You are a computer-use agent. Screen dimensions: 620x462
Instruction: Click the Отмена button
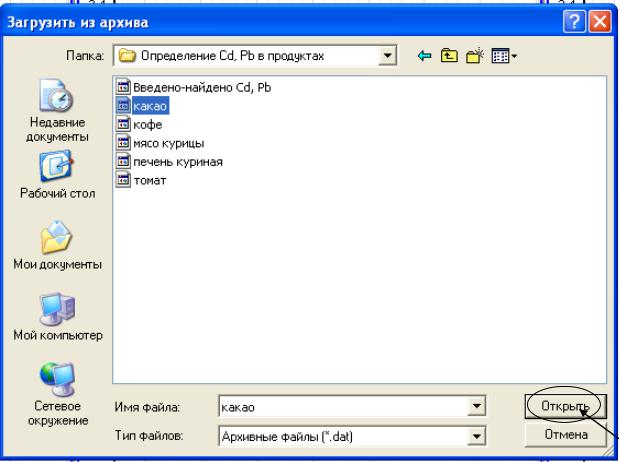click(565, 435)
